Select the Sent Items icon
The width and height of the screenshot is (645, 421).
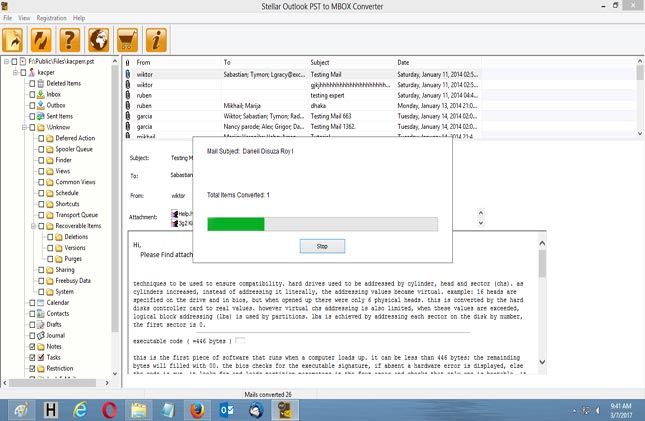41,116
